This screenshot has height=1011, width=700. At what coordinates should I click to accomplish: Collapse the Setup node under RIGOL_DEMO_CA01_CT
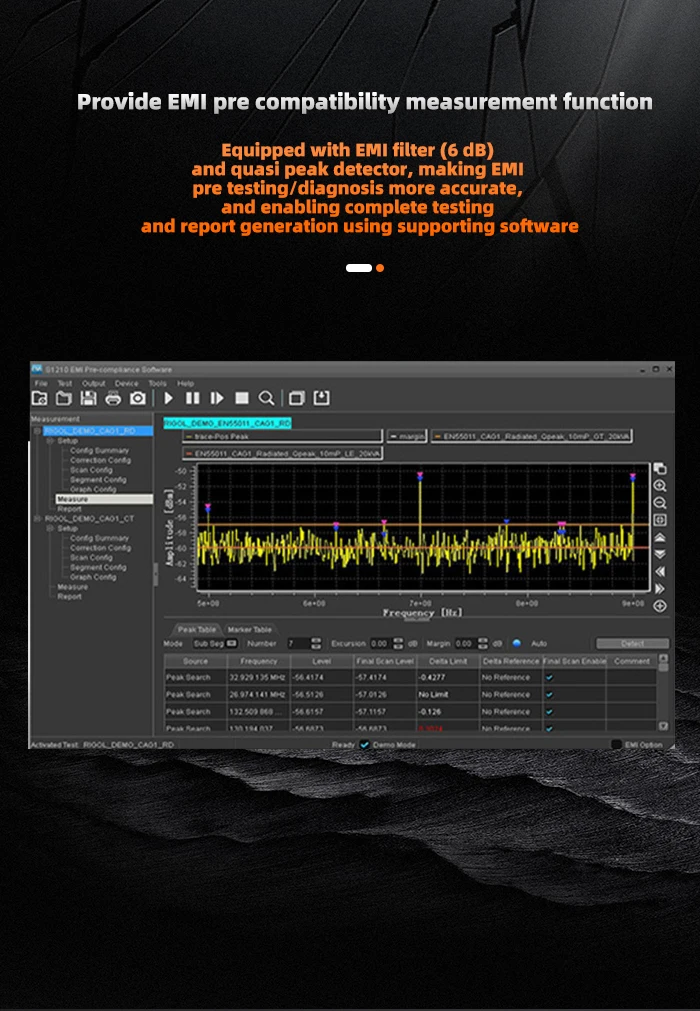pos(50,528)
